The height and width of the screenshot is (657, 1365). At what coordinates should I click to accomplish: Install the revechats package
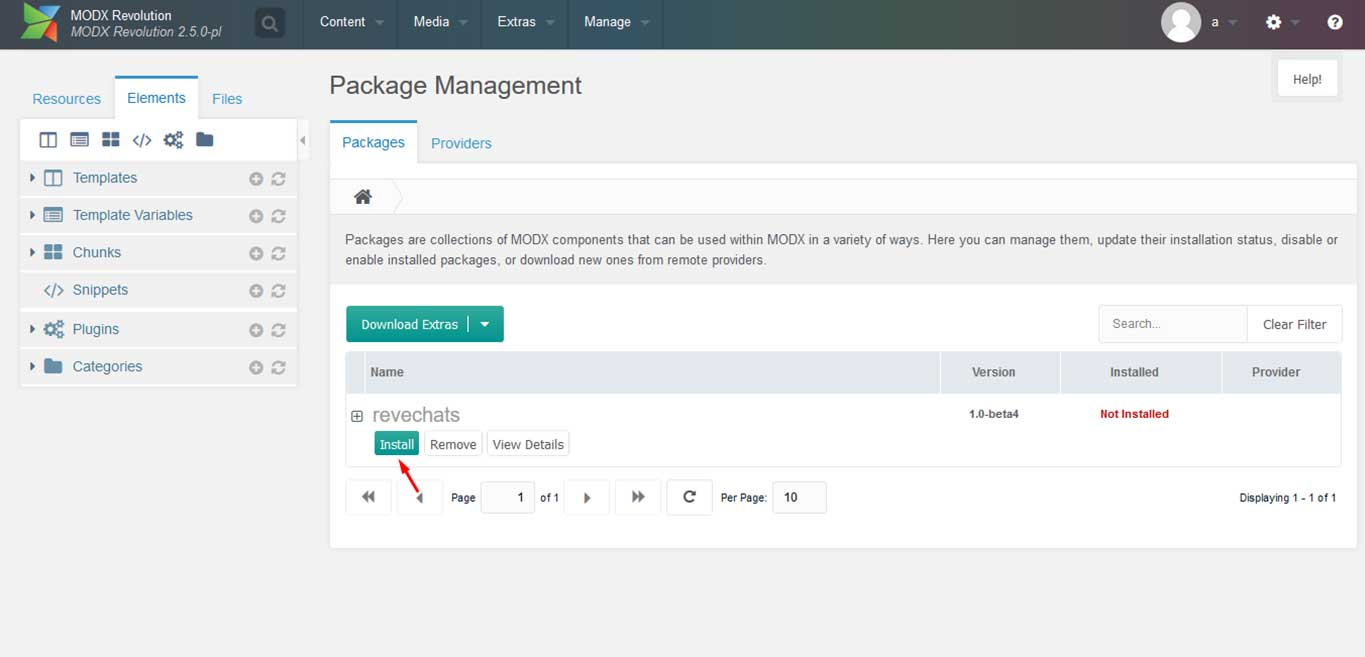(396, 444)
